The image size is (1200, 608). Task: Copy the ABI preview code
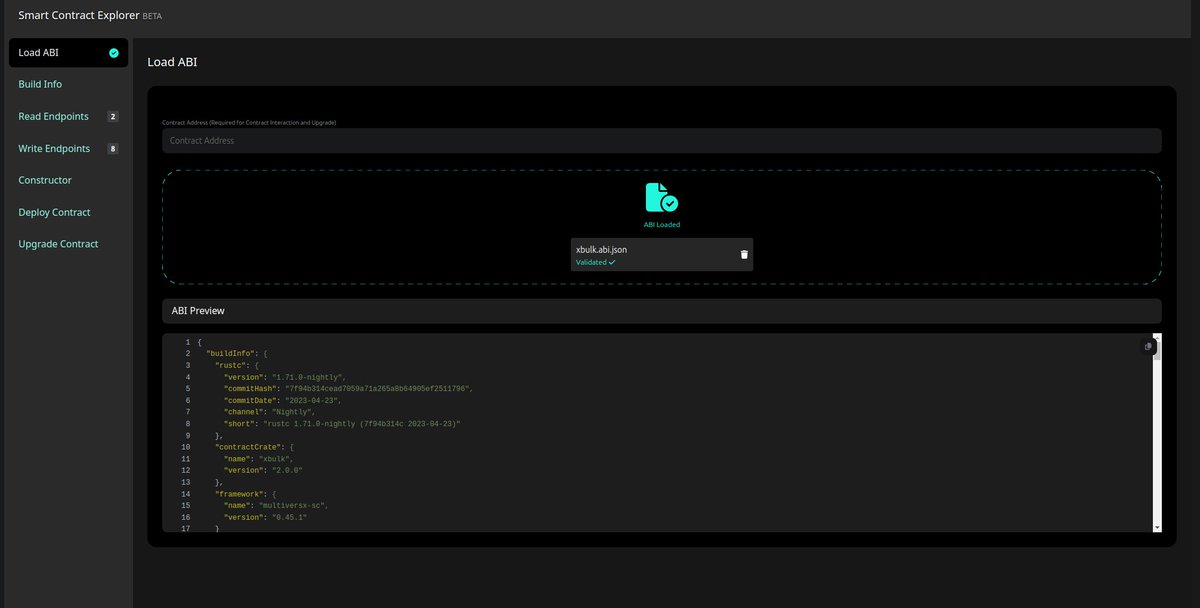point(1148,347)
